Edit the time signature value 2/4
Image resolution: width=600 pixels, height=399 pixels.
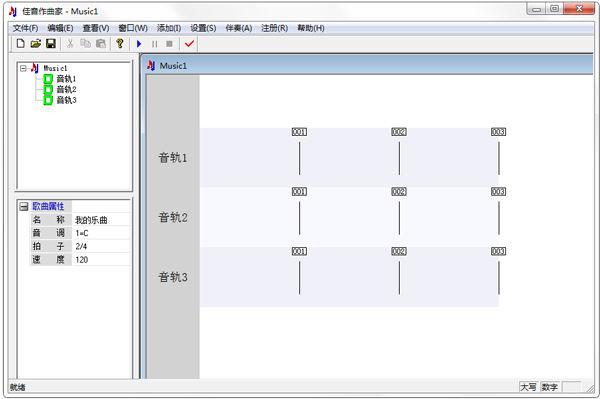point(101,246)
